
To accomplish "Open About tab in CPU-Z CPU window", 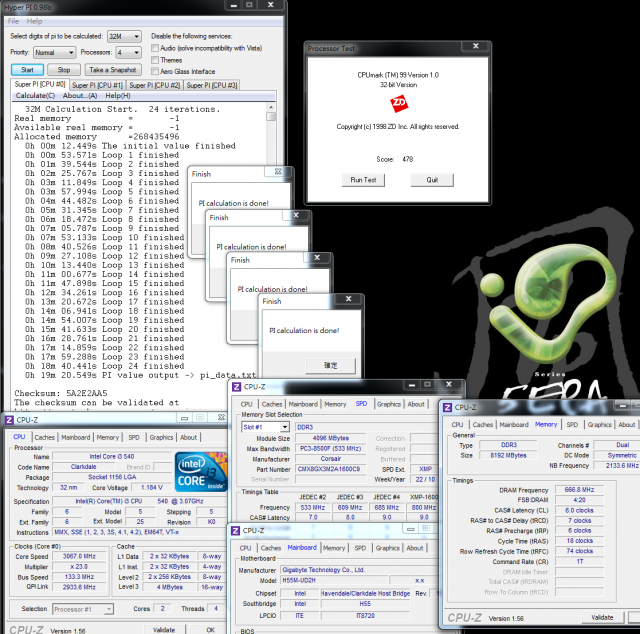I will [x=188, y=437].
